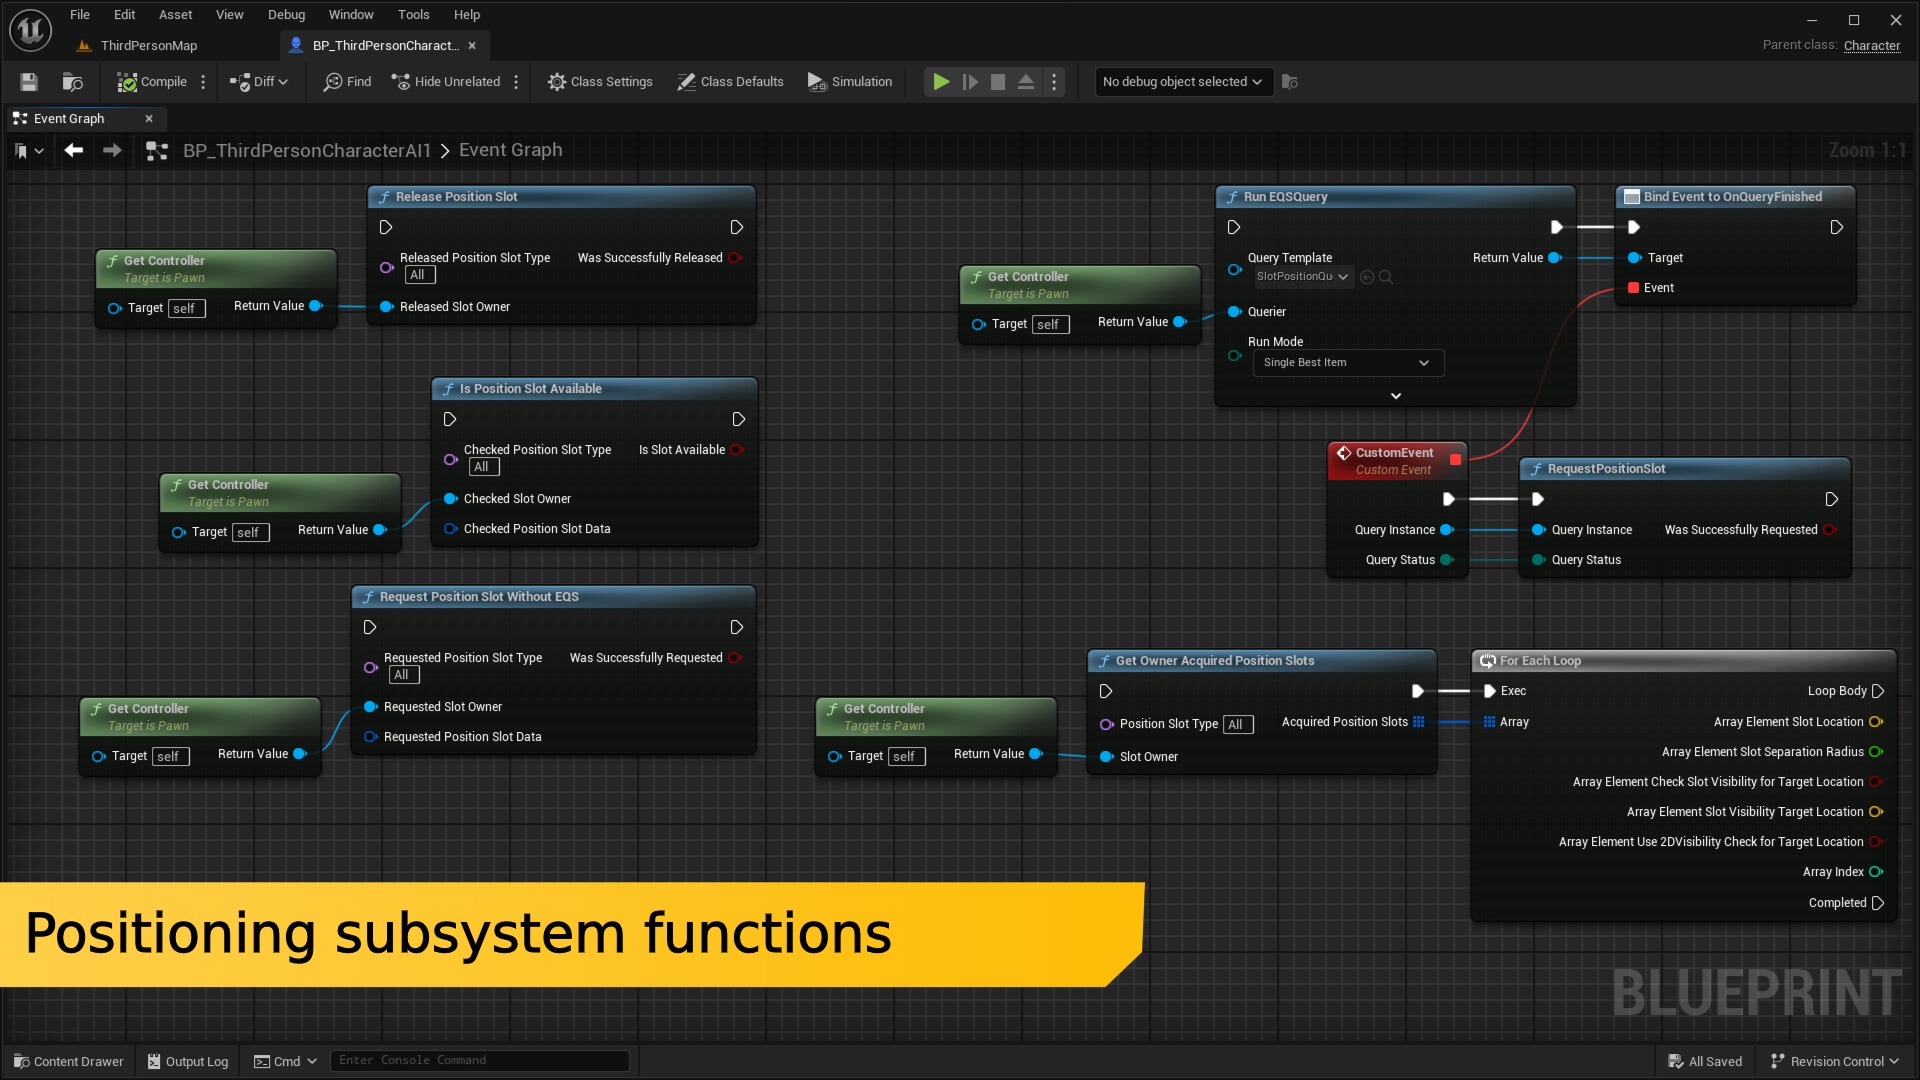Click the Compile button
1920x1080 pixels.
(152, 82)
